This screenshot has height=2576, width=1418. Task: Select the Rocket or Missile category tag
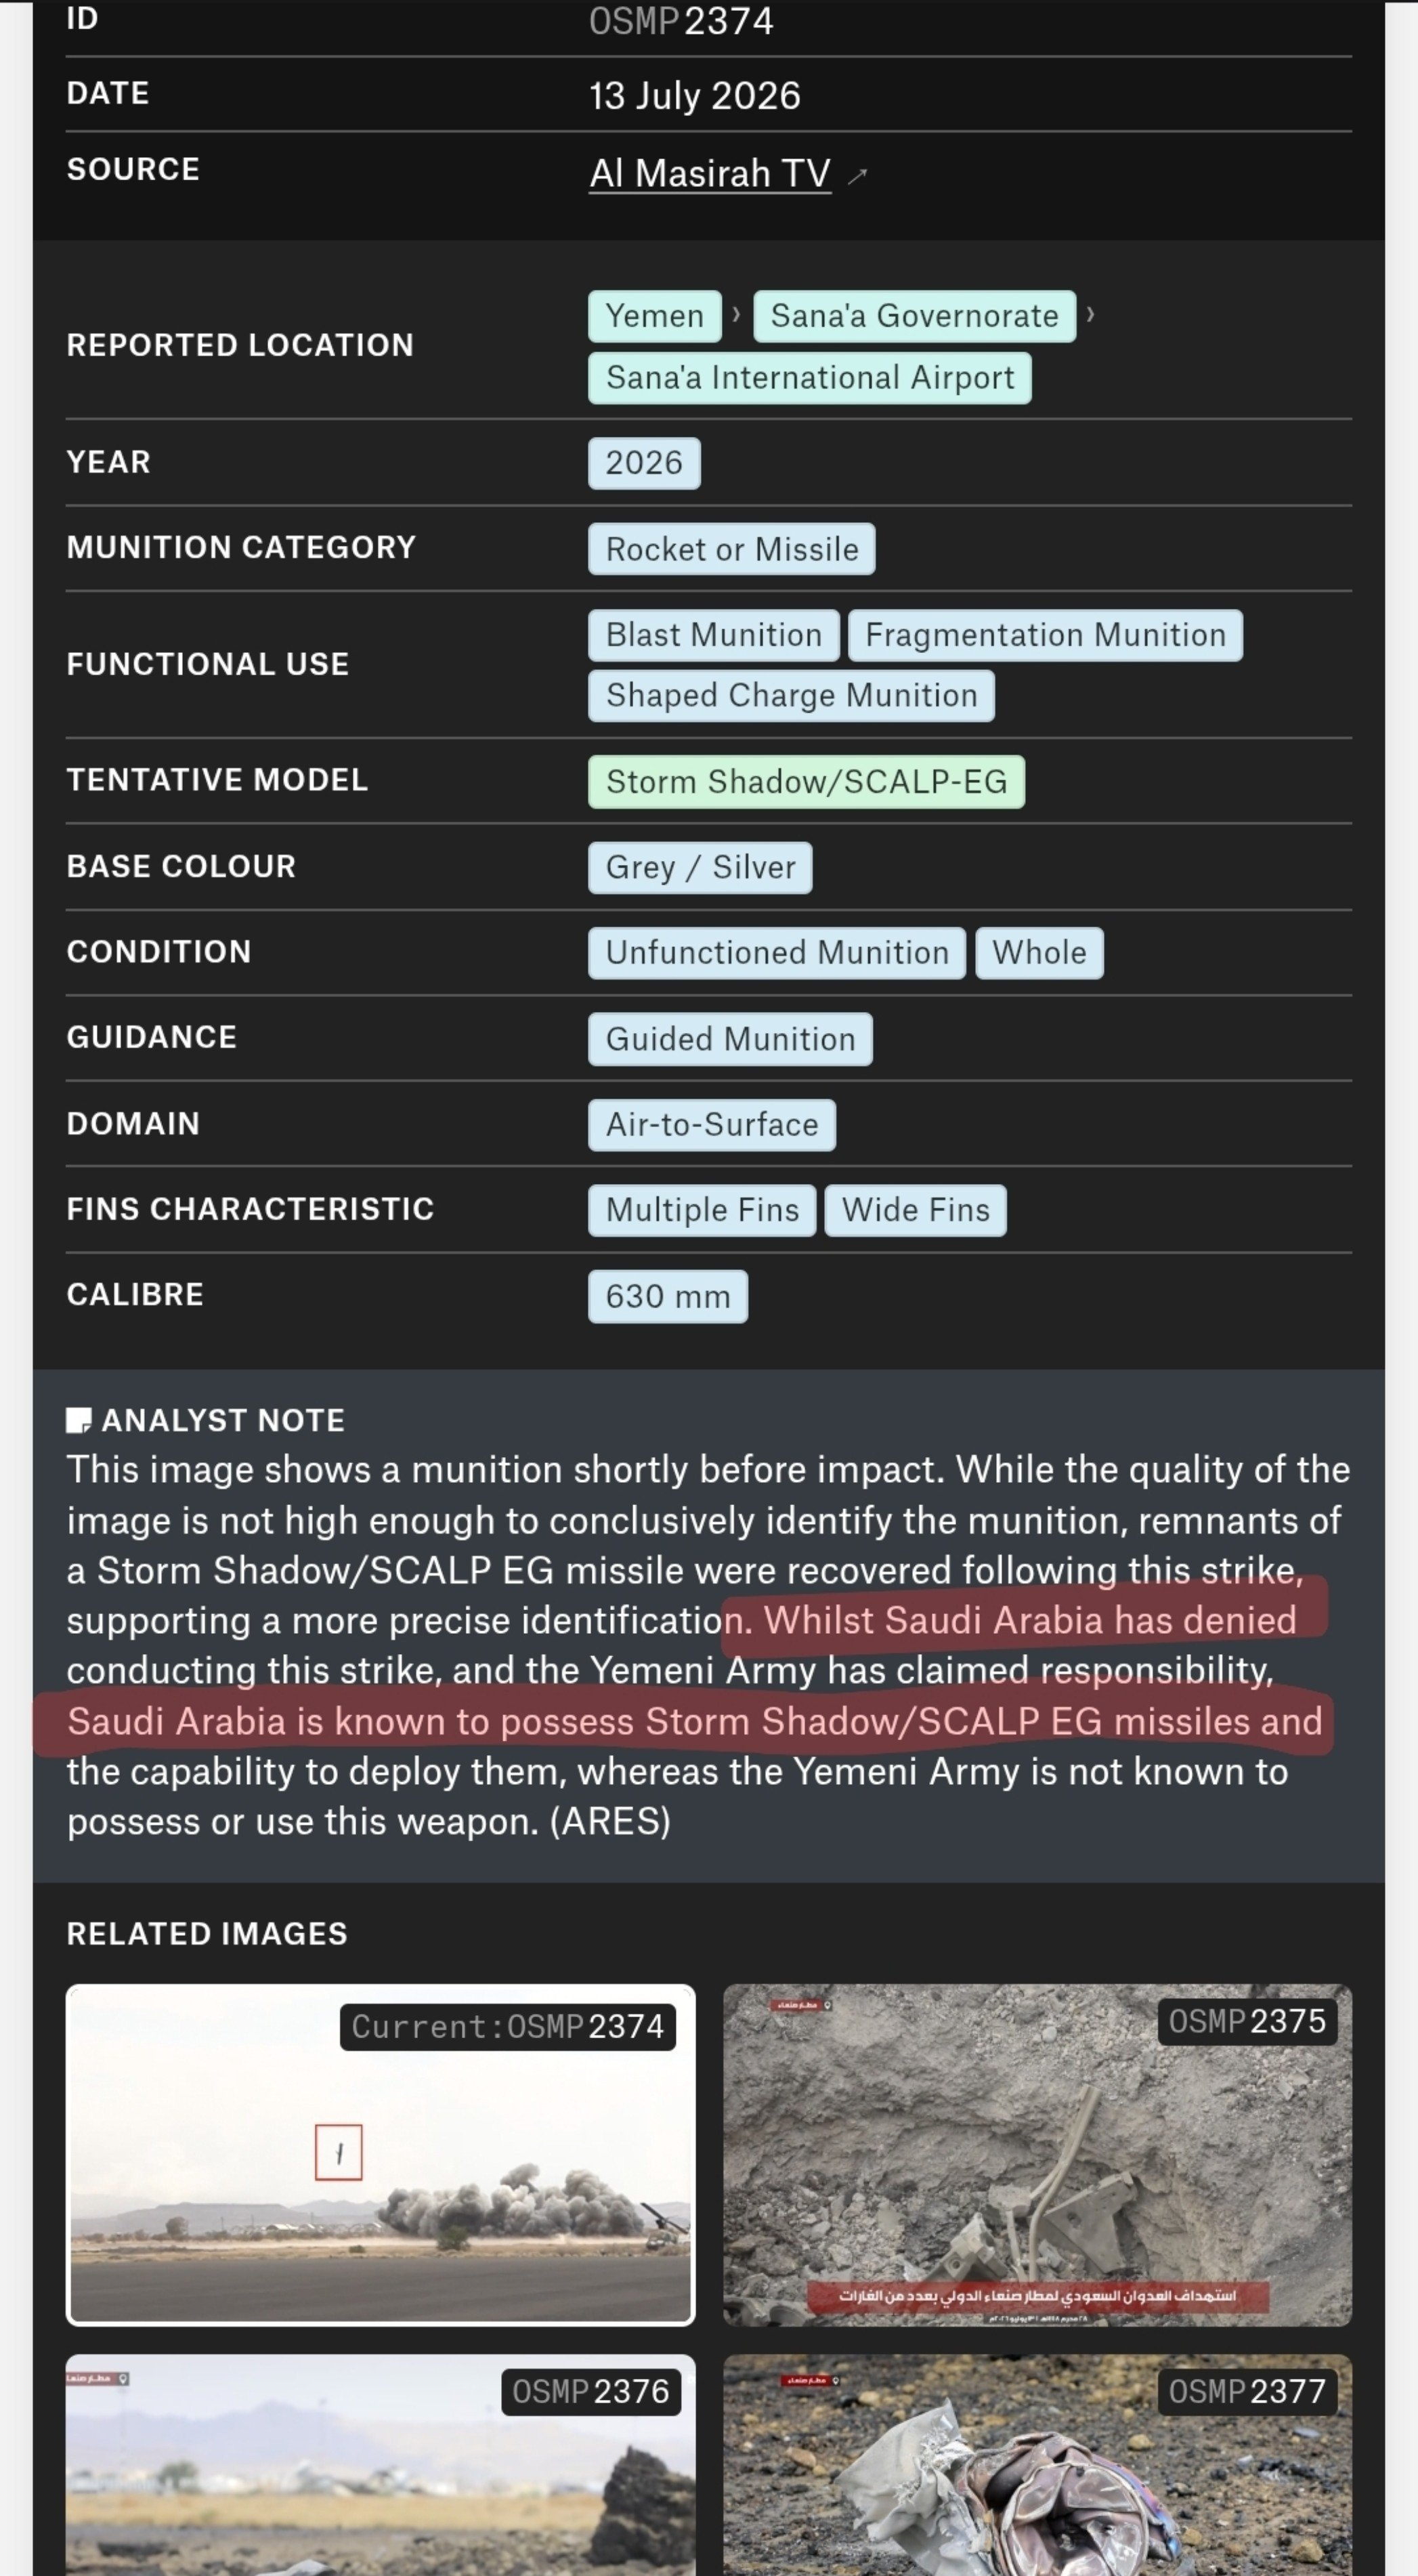(732, 549)
